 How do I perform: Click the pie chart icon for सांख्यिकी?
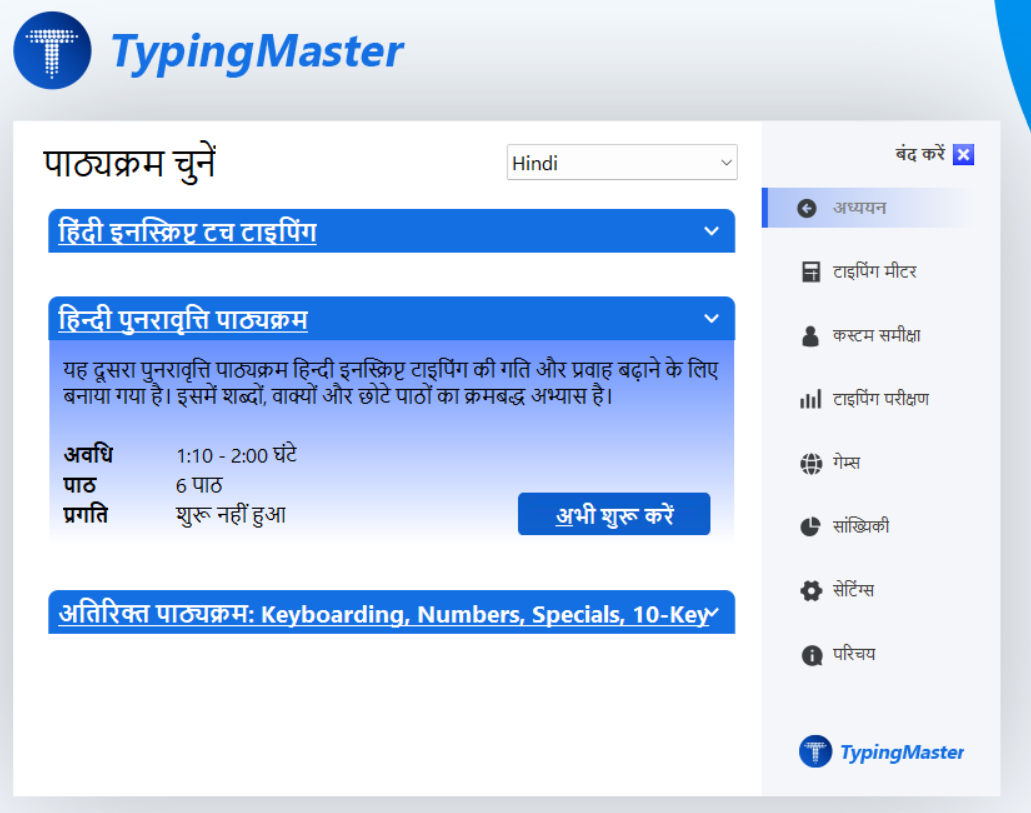click(x=811, y=527)
